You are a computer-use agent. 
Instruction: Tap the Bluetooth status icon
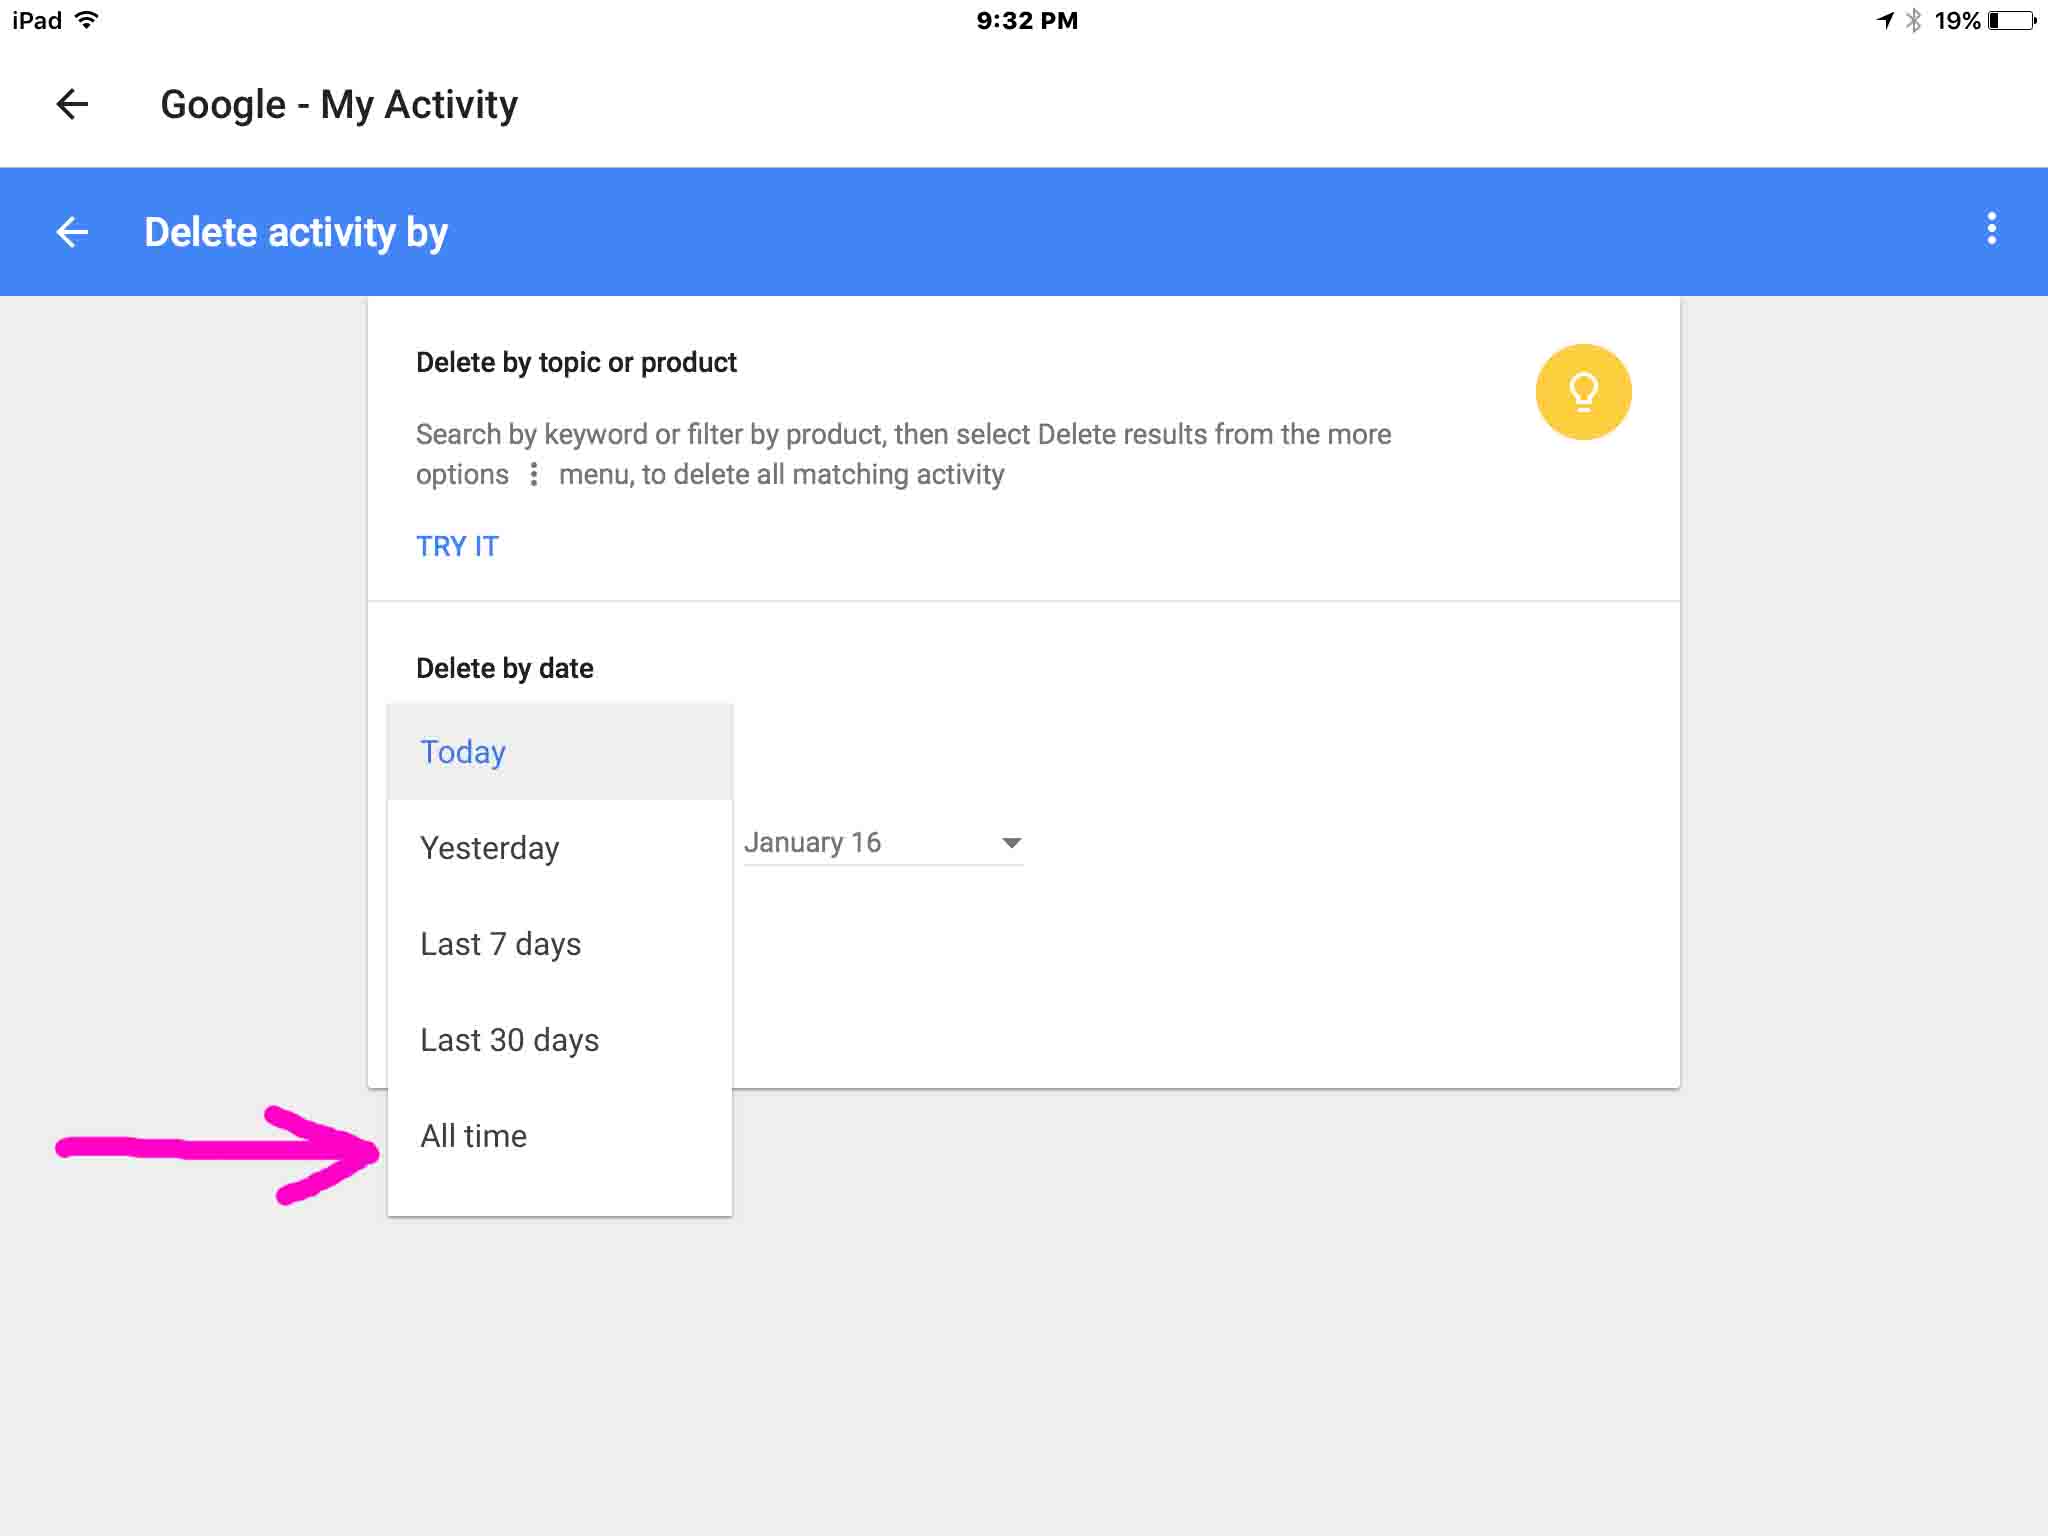click(x=1913, y=20)
